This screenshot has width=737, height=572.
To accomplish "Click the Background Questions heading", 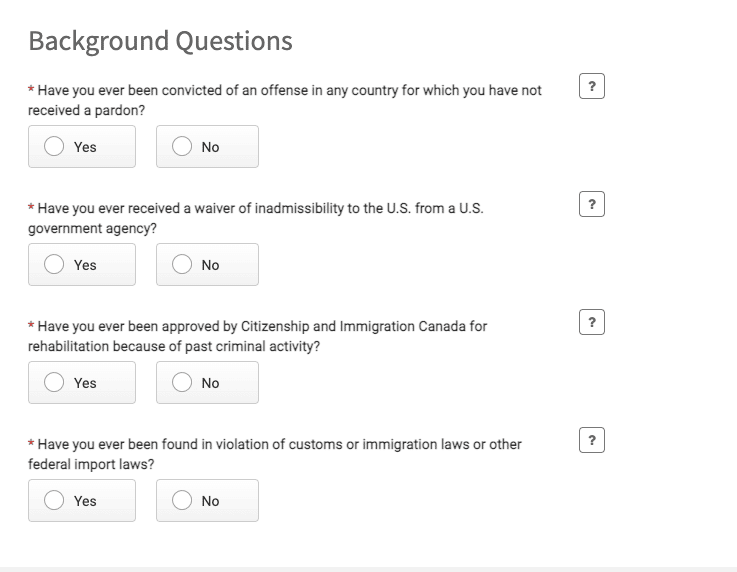I will tap(160, 41).
